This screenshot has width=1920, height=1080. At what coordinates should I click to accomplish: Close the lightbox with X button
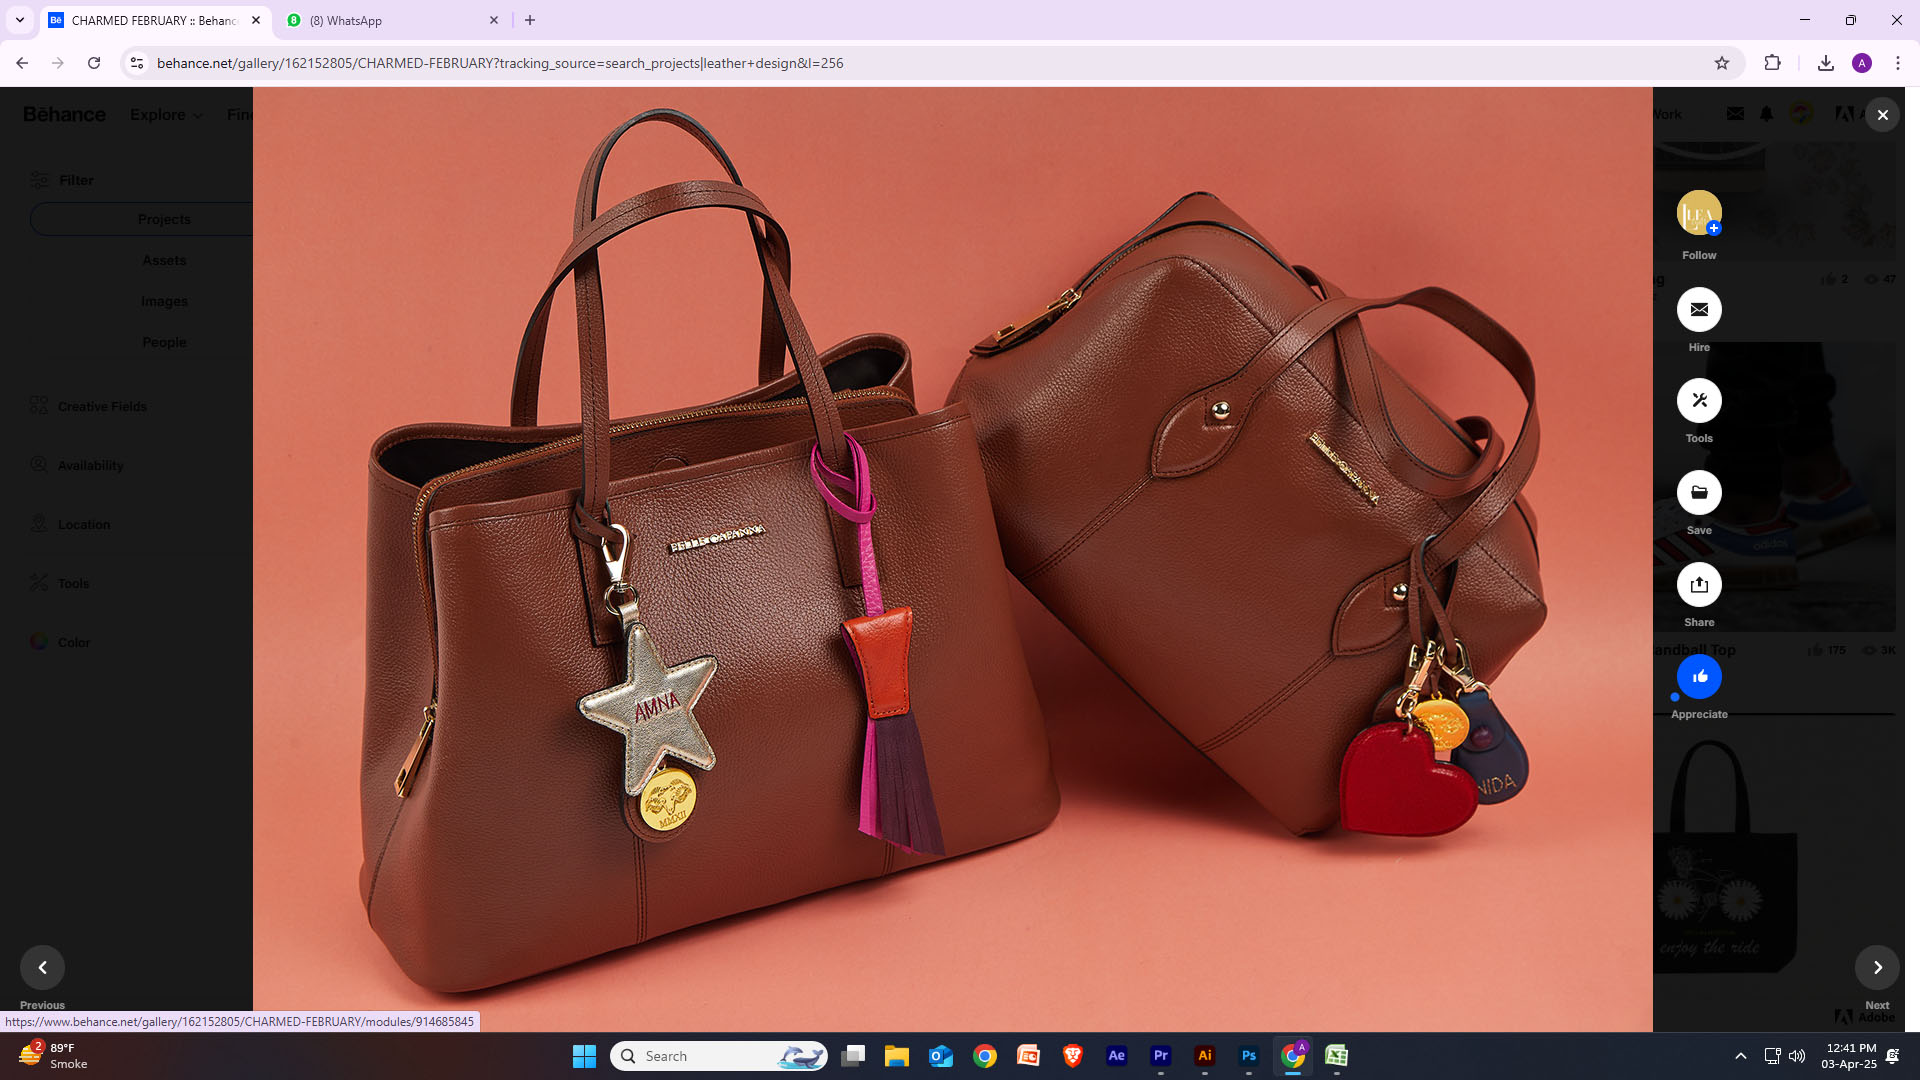coord(1882,115)
